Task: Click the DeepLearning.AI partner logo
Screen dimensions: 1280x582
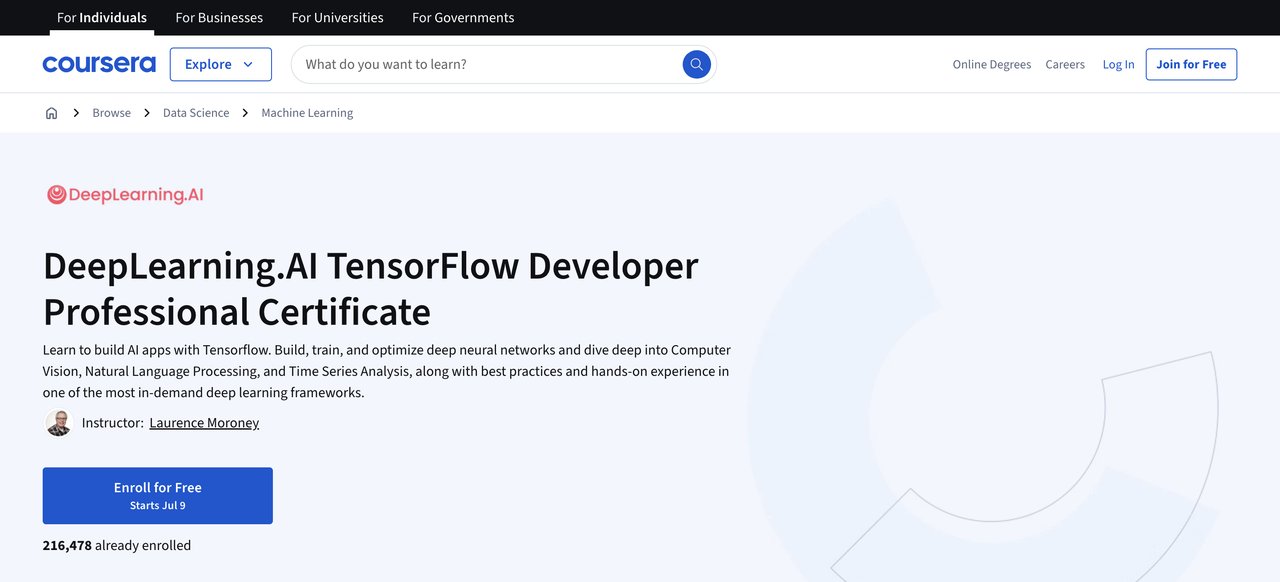Action: pos(125,195)
